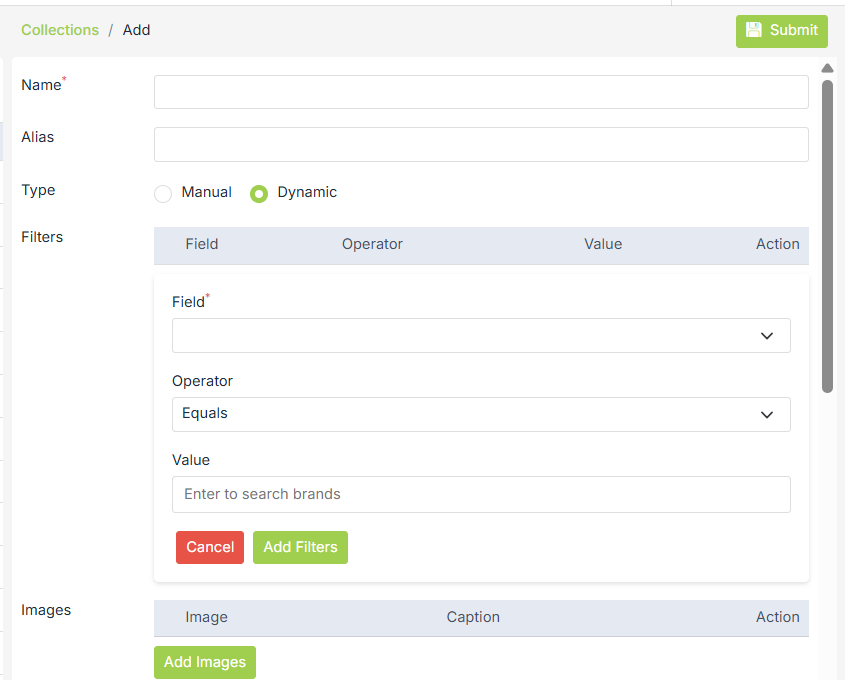Click the Add breadcrumb item
This screenshot has height=680, width=845.
pos(136,30)
